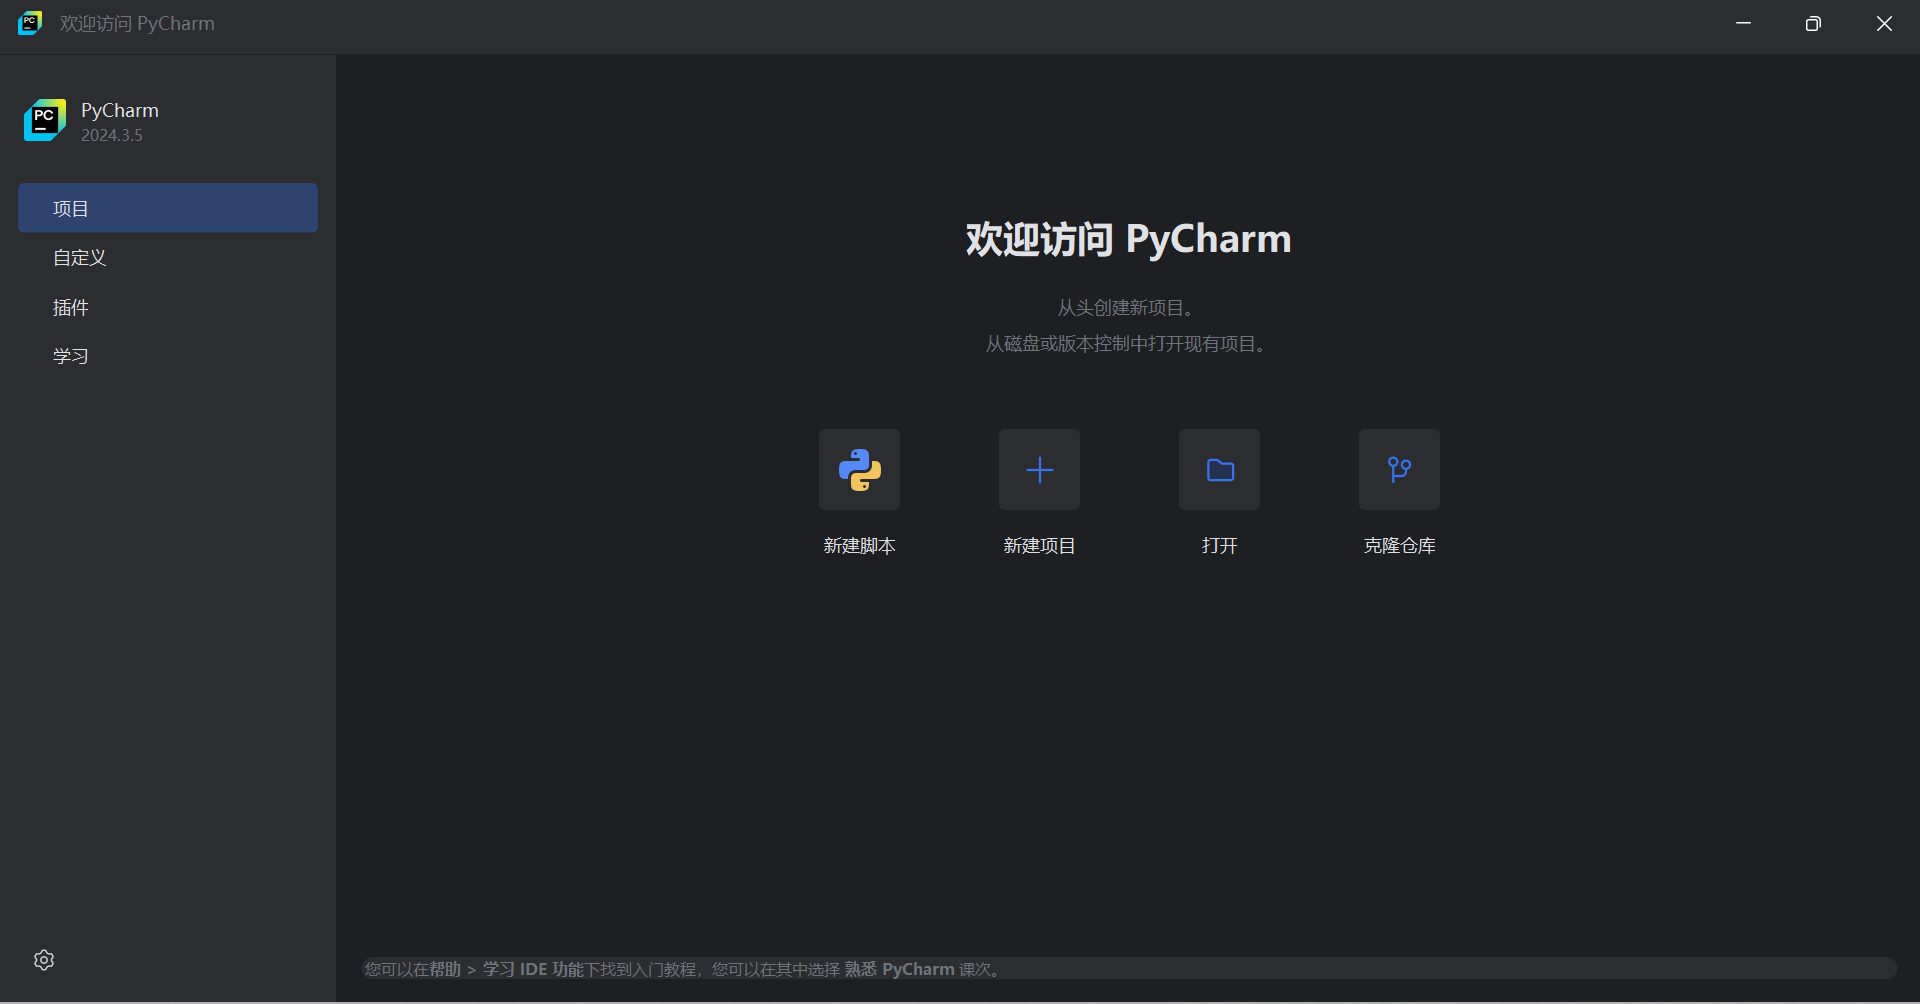Viewport: 1920px width, 1004px height.
Task: Click the 克隆仓库 label
Action: [1399, 545]
